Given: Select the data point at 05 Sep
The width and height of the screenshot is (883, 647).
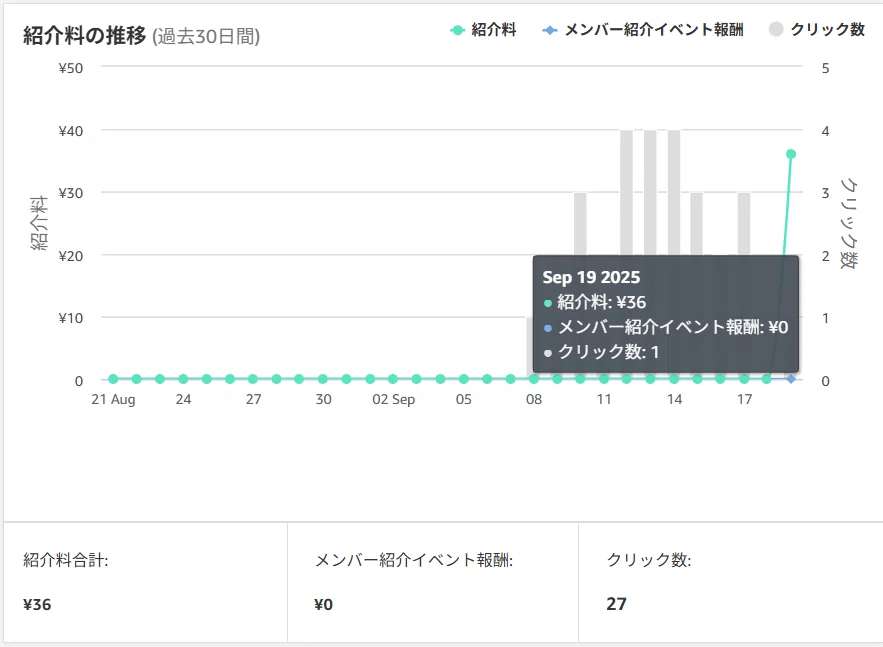Looking at the screenshot, I should tap(463, 379).
